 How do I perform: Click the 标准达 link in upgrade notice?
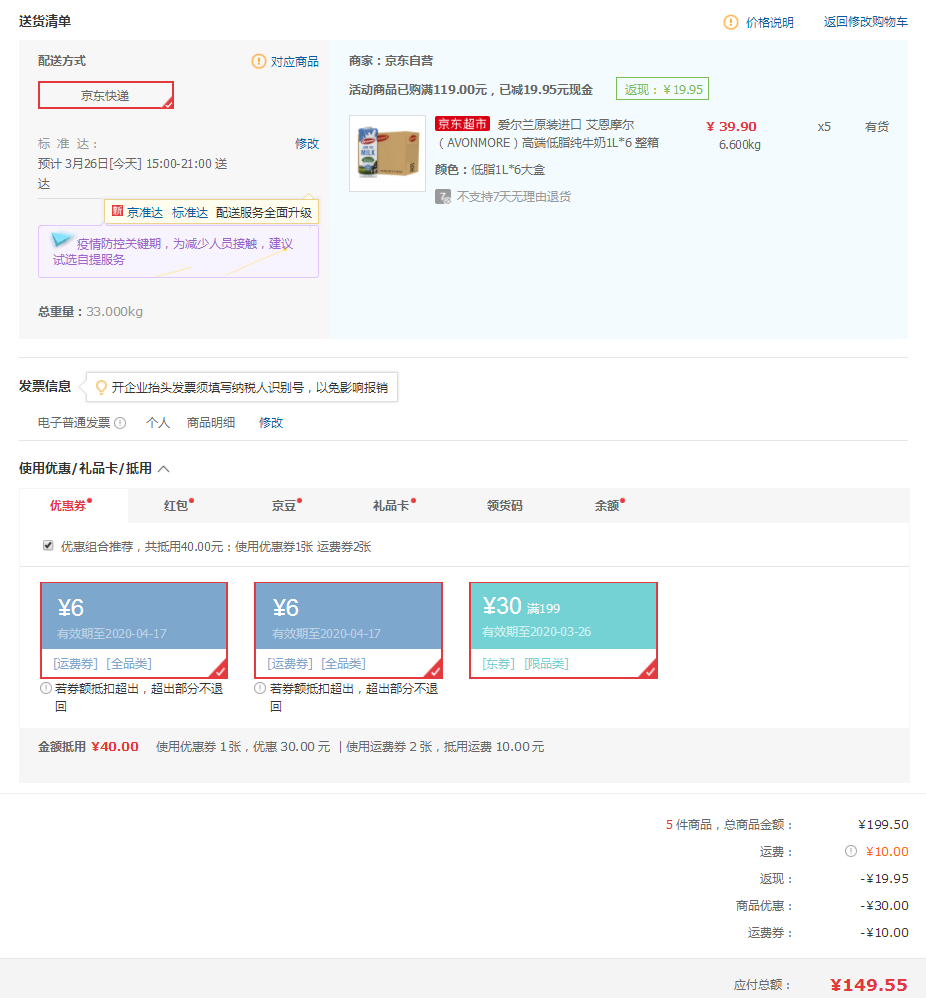point(190,213)
